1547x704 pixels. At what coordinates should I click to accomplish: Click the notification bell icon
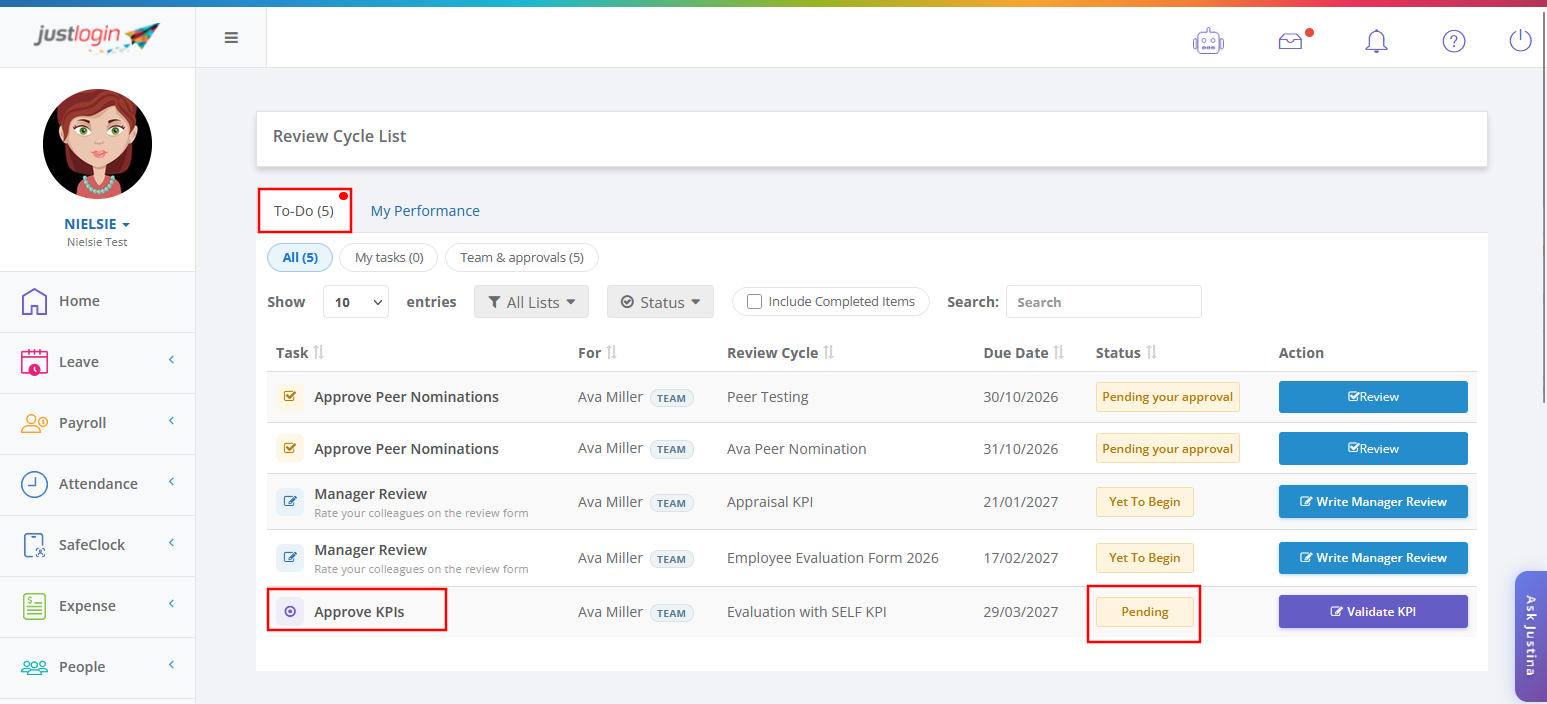(1376, 41)
